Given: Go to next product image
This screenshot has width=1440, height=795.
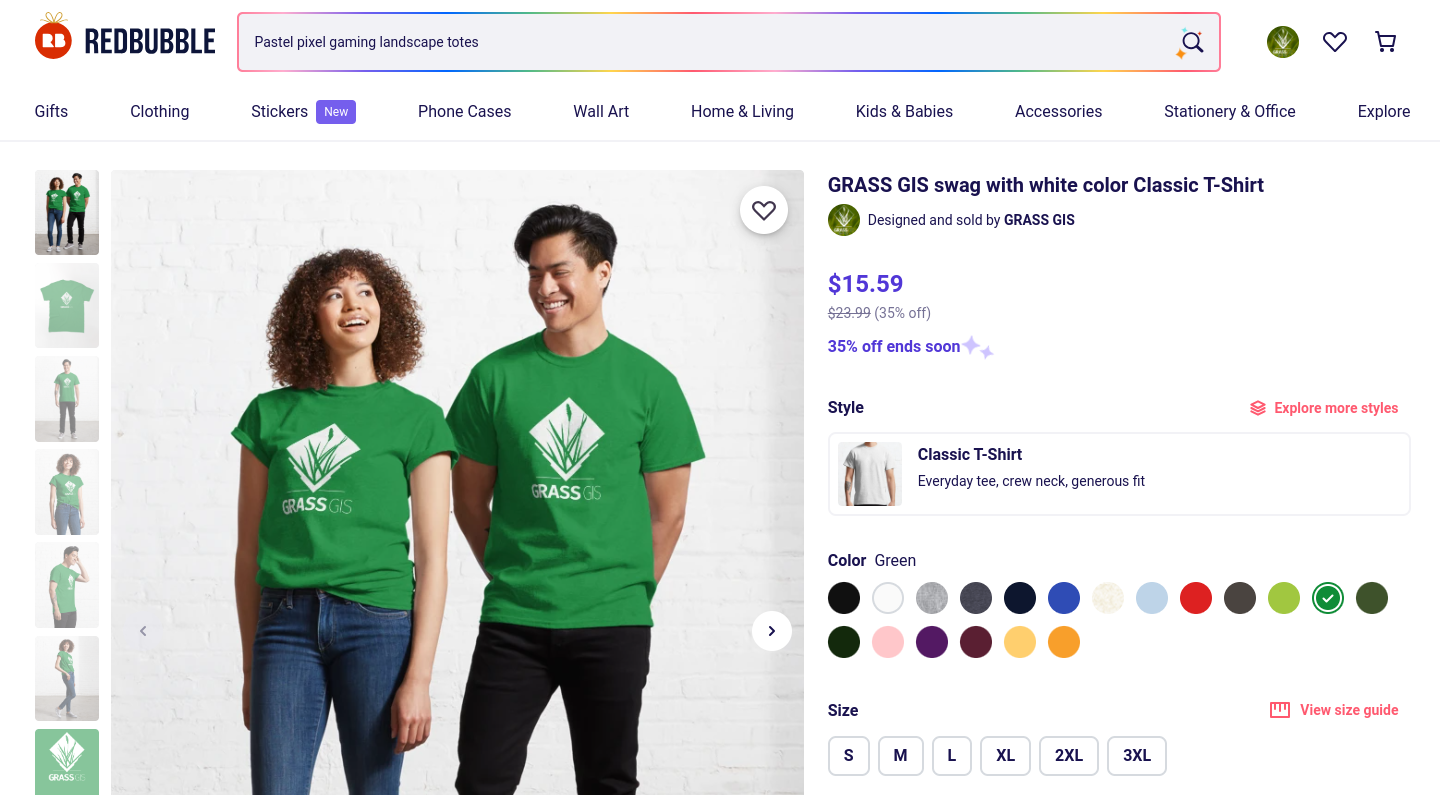Looking at the screenshot, I should (771, 631).
